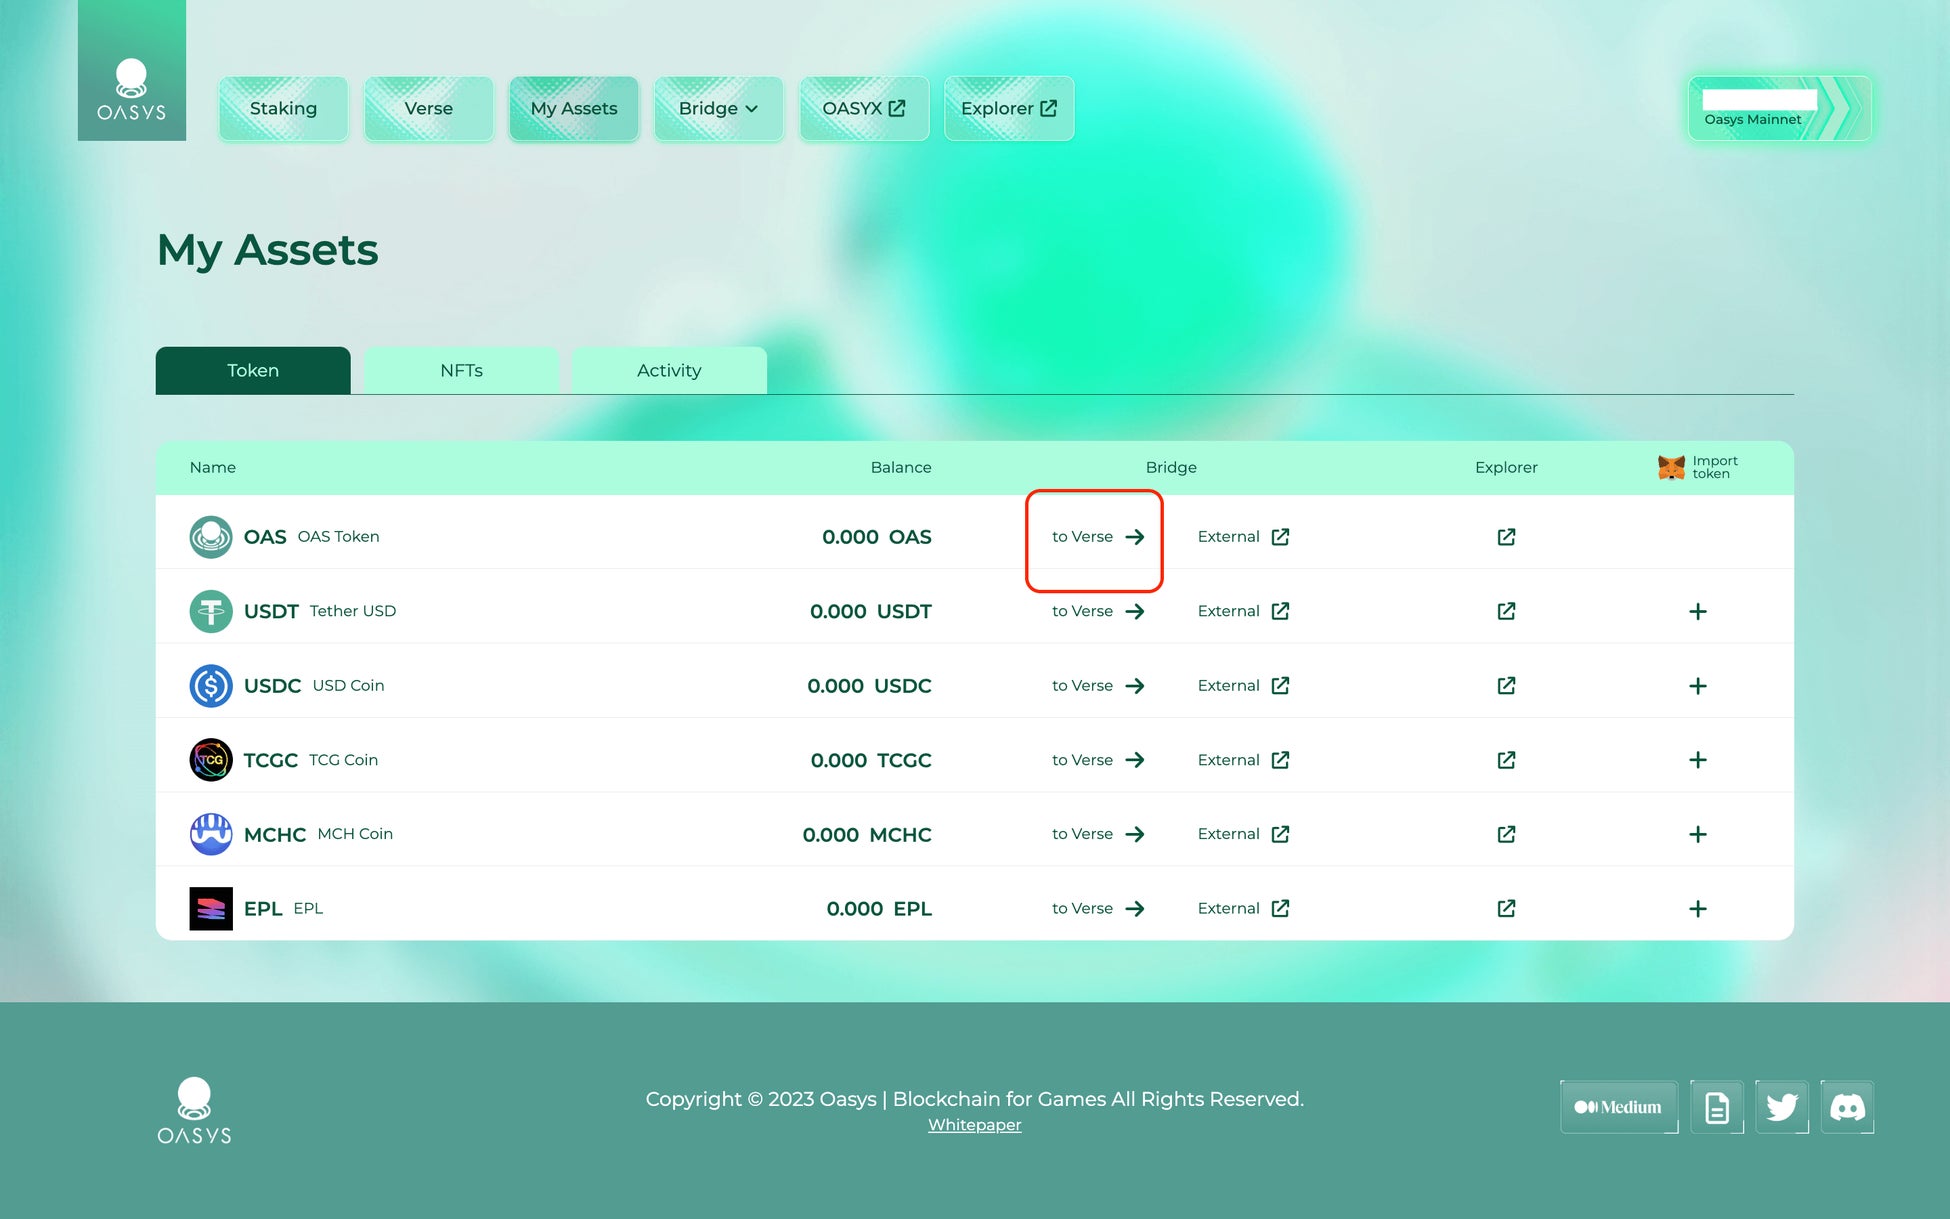
Task: Expand the Bridge dropdown menu
Action: pyautogui.click(x=718, y=108)
